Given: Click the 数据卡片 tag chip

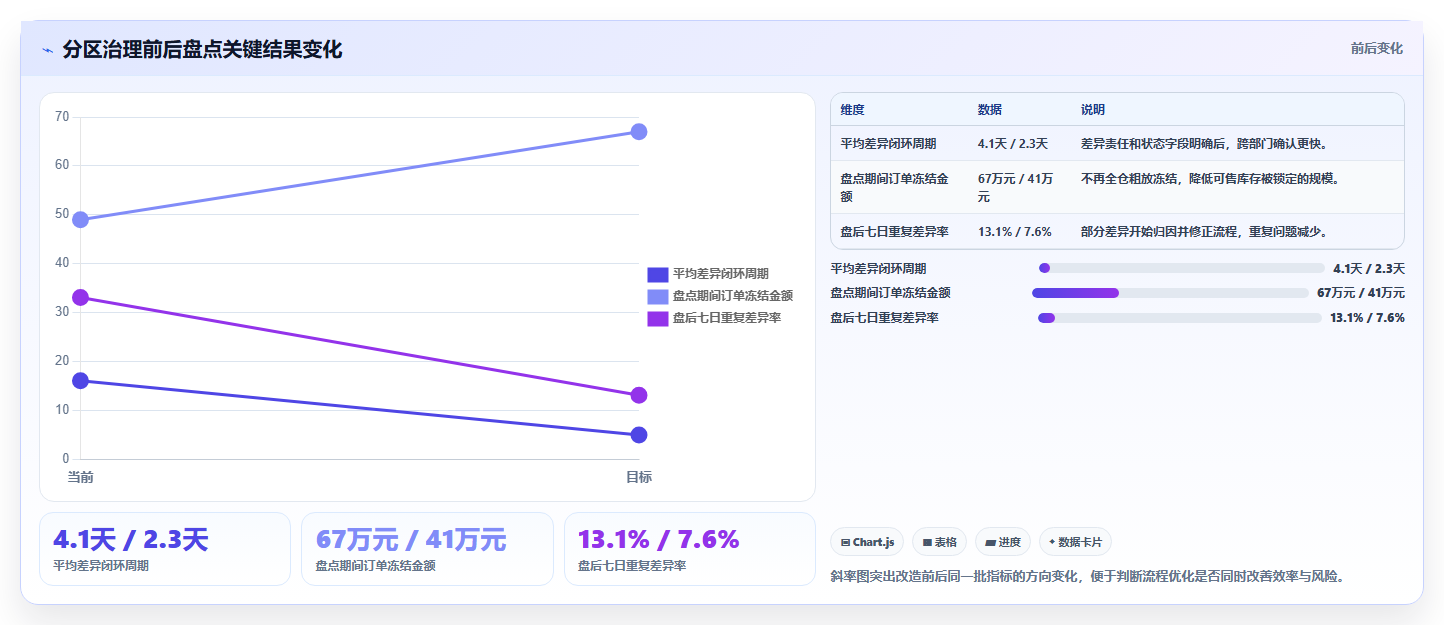Looking at the screenshot, I should (x=1075, y=542).
